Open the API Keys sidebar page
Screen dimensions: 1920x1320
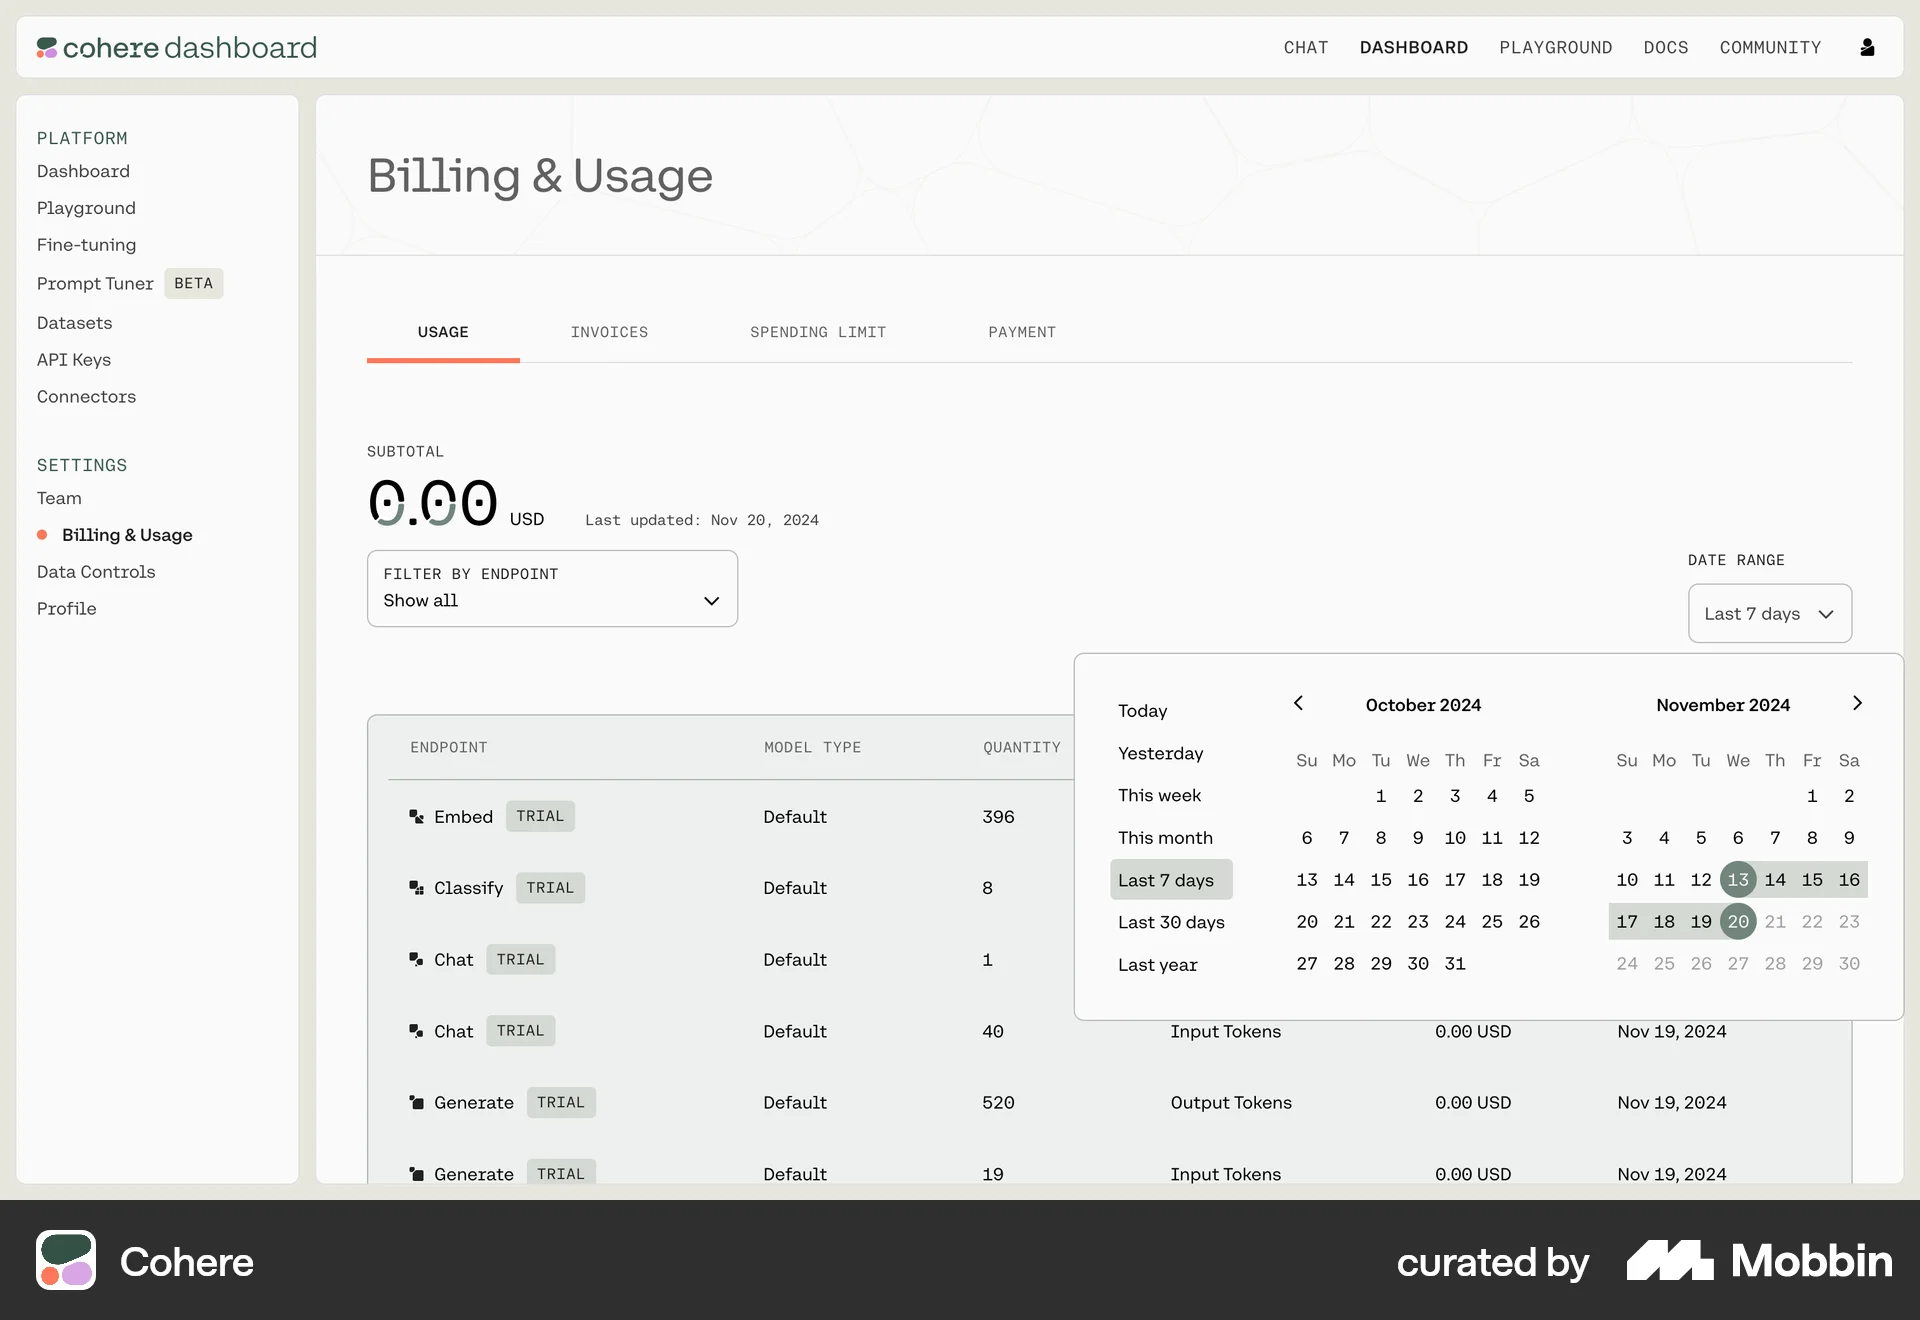[73, 360]
